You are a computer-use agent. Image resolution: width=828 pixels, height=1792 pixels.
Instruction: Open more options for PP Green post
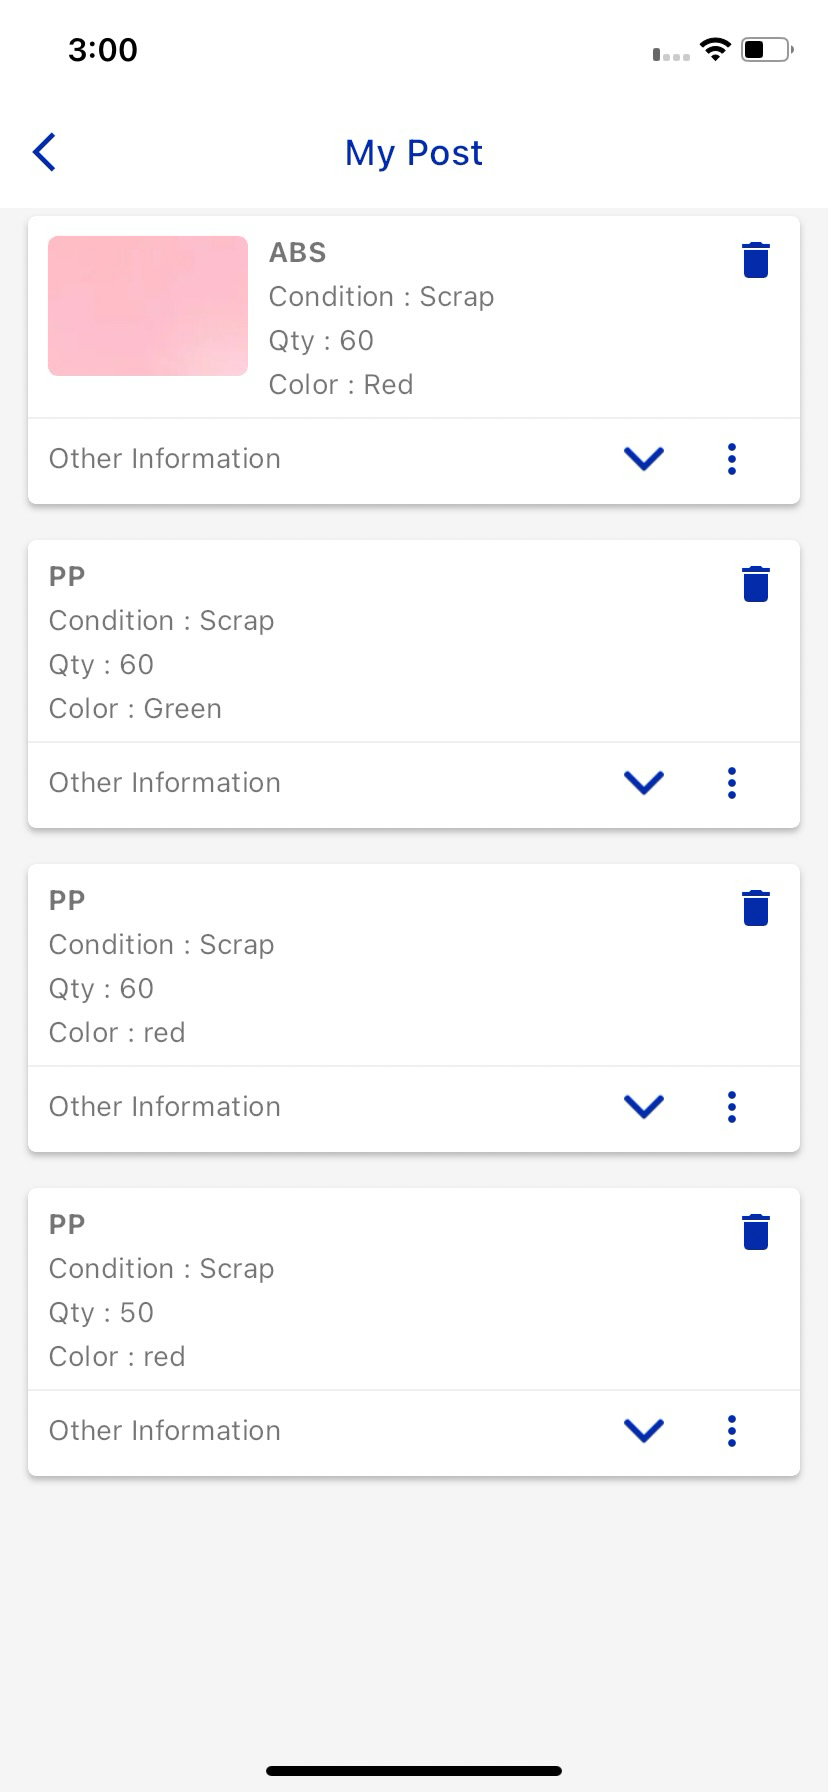[732, 783]
